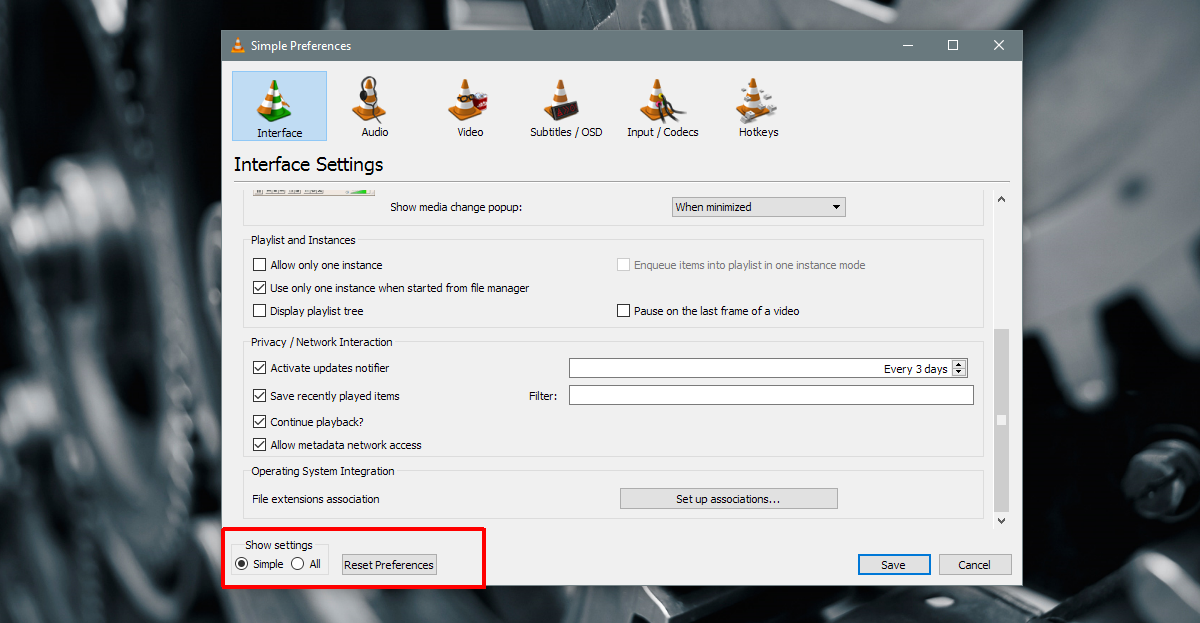Click the scrollbar up arrow
Screen dimensions: 1200x623
[x=1001, y=199]
